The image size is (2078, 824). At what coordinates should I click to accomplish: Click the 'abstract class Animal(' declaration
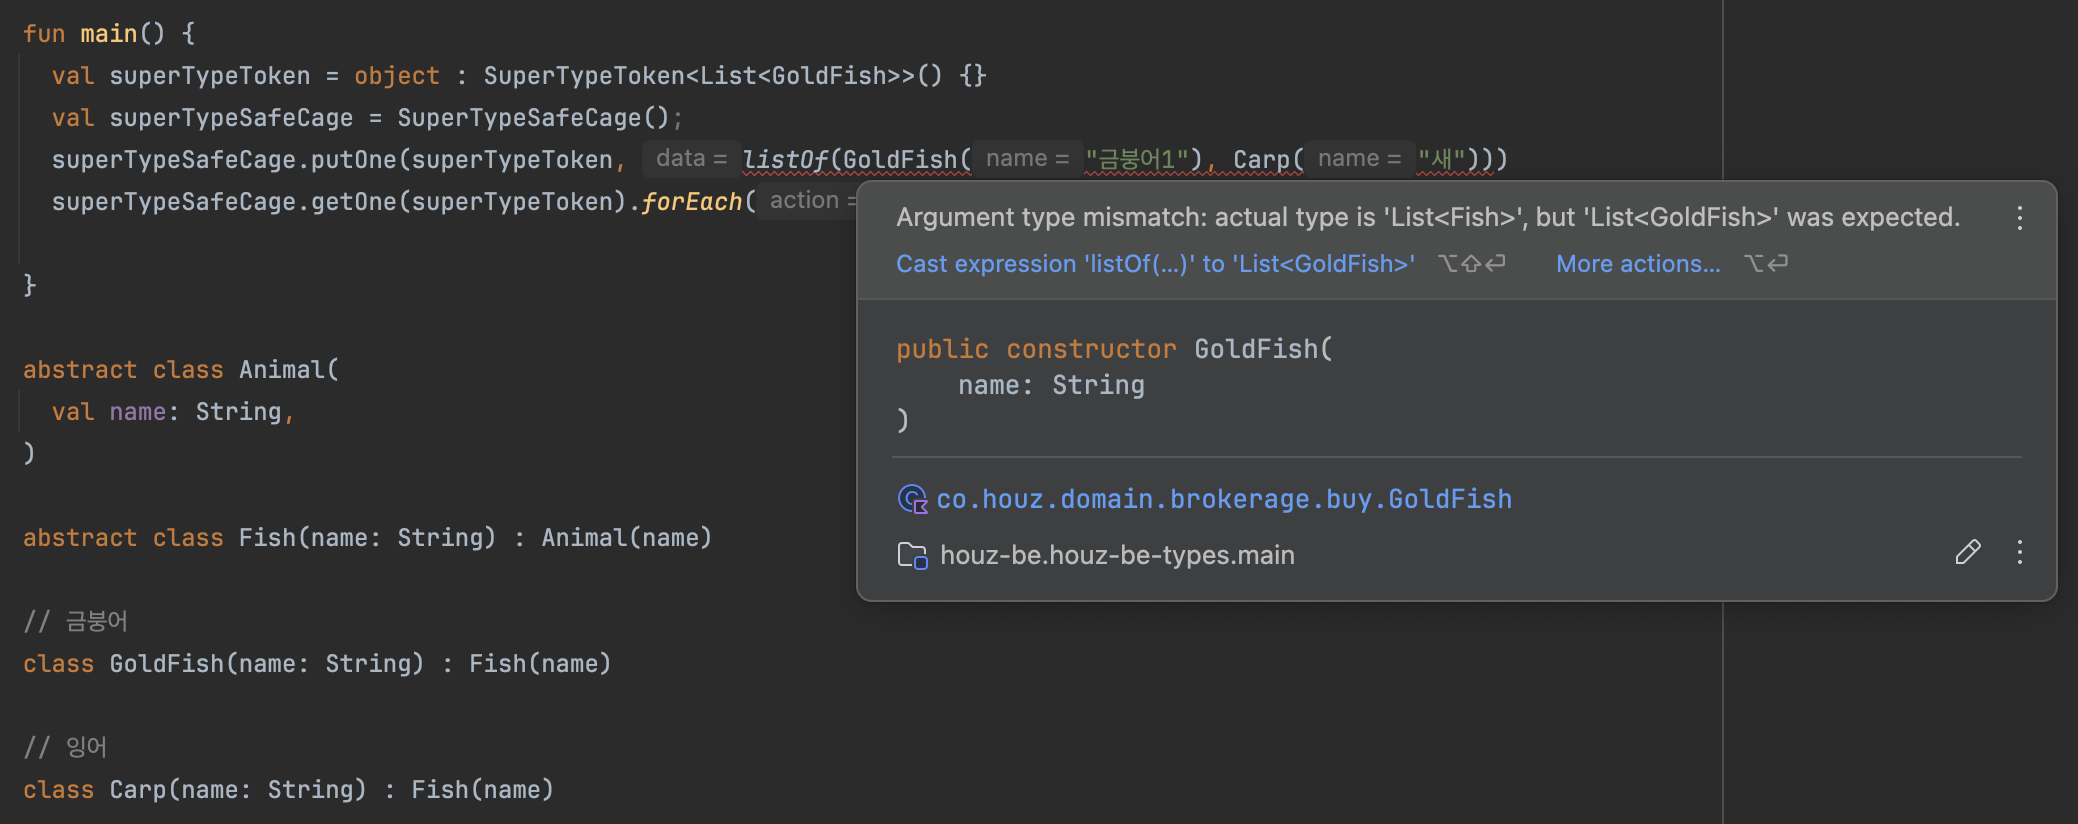pyautogui.click(x=181, y=370)
